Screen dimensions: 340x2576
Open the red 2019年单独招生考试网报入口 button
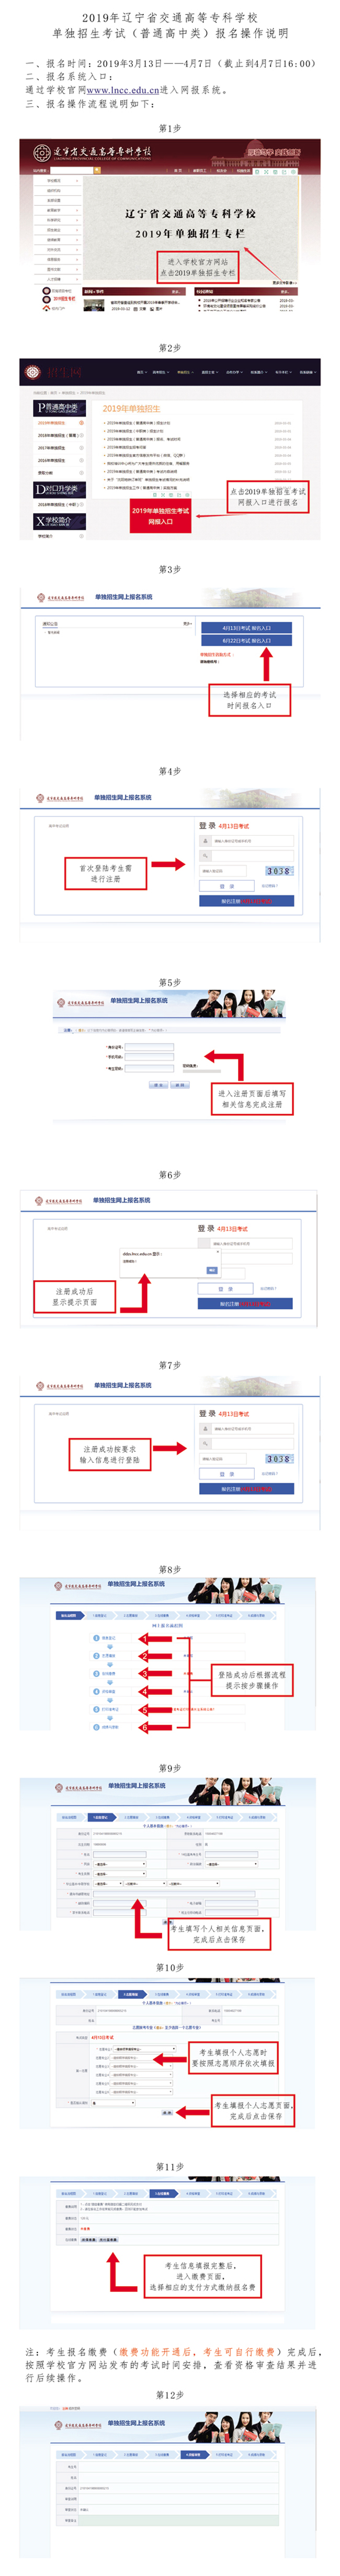click(x=161, y=516)
